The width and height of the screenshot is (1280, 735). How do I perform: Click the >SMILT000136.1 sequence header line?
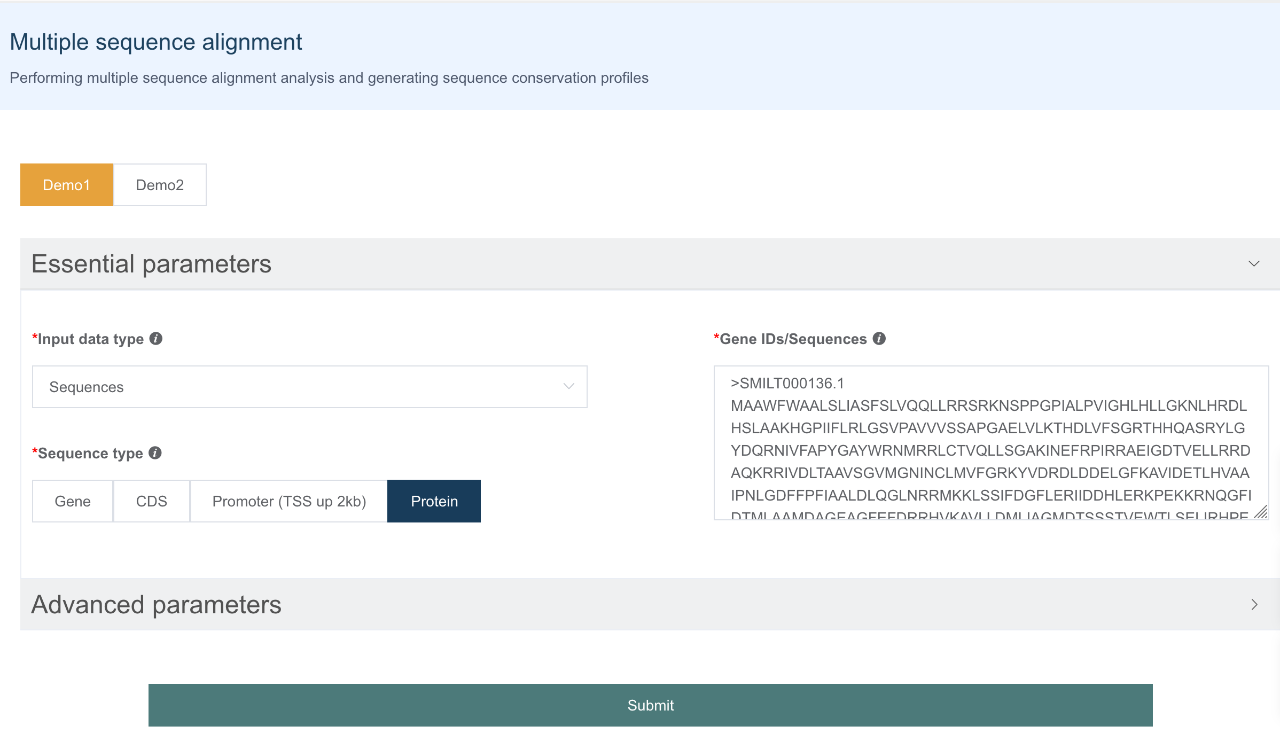[x=788, y=383]
